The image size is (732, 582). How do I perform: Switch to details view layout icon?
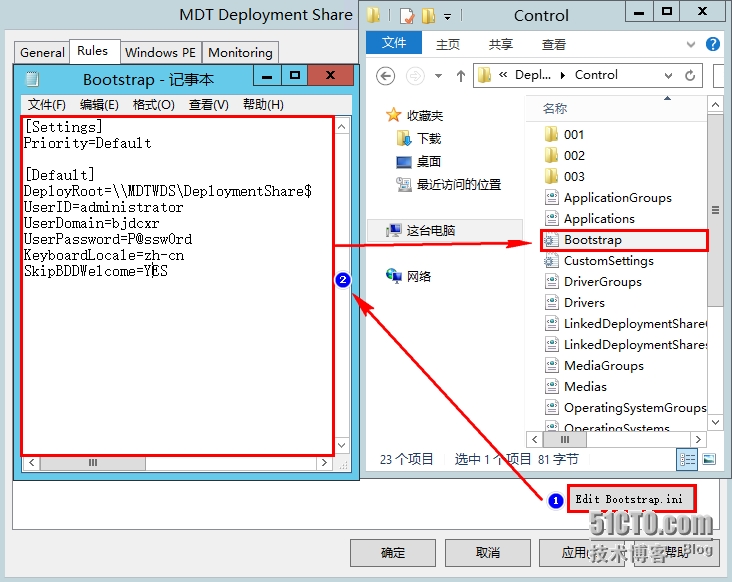click(x=687, y=459)
